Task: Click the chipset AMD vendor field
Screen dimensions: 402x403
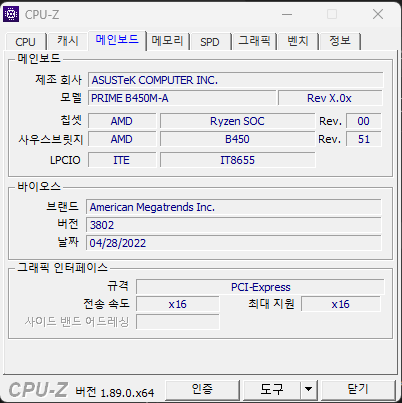Action: [x=122, y=121]
